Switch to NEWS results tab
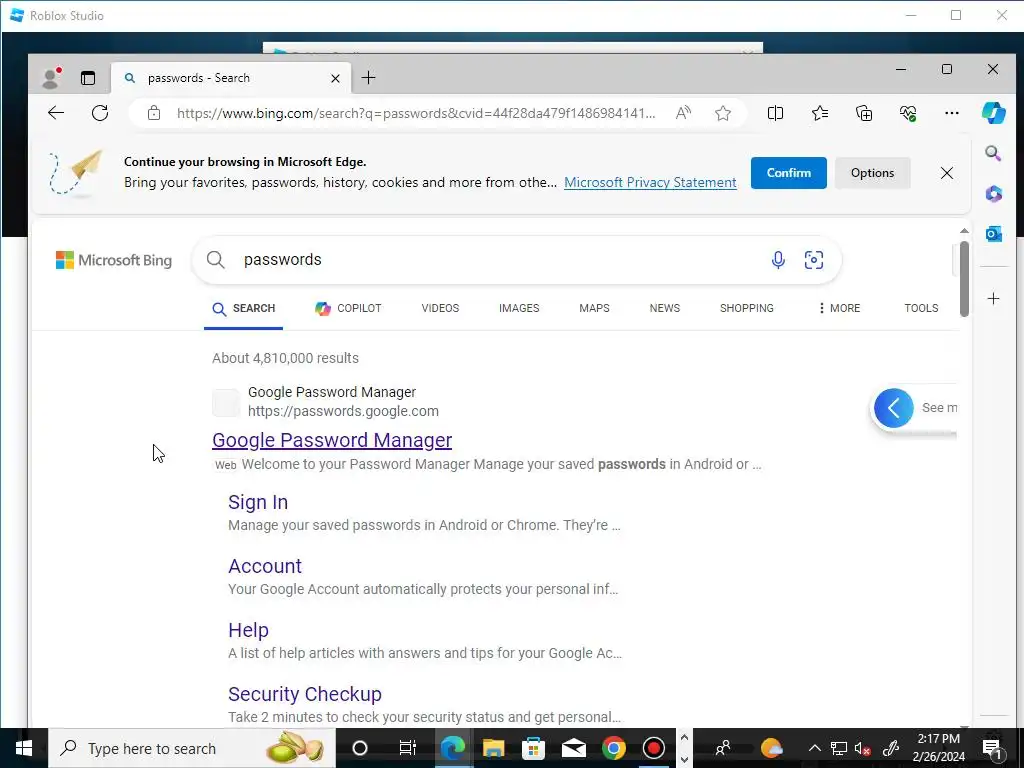The width and height of the screenshot is (1024, 768). pos(664,308)
